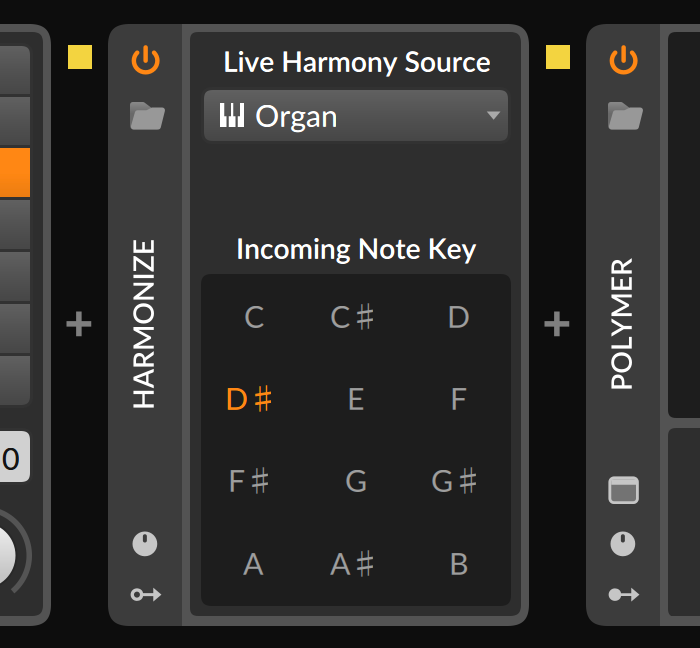
Task: Open Harmonize preset folder icon
Action: [146, 116]
